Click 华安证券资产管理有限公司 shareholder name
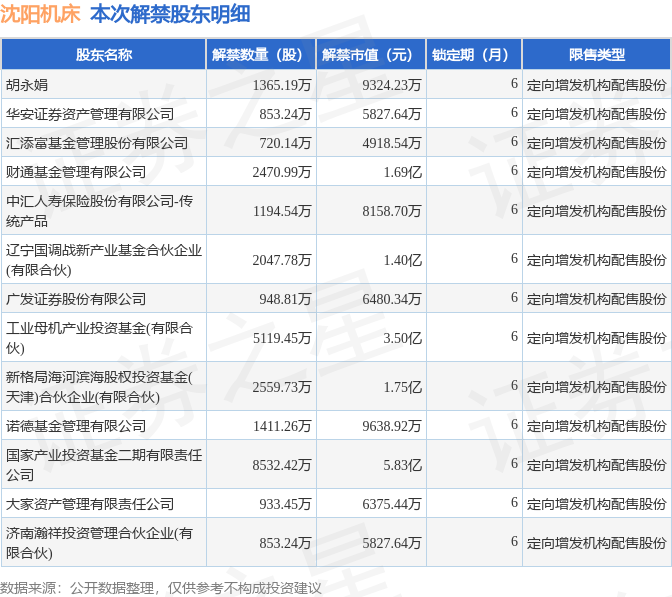This screenshot has height=597, width=672. [90, 114]
